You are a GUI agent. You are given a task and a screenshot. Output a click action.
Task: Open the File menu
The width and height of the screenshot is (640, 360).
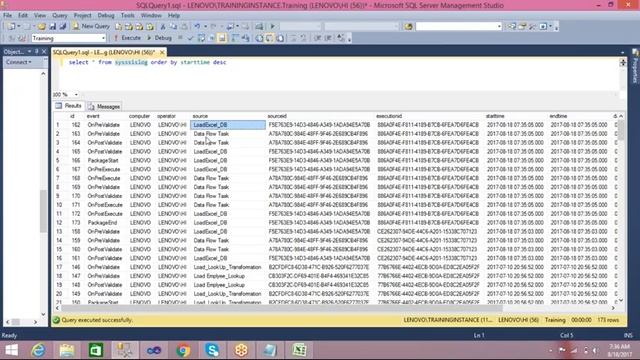pos(7,16)
